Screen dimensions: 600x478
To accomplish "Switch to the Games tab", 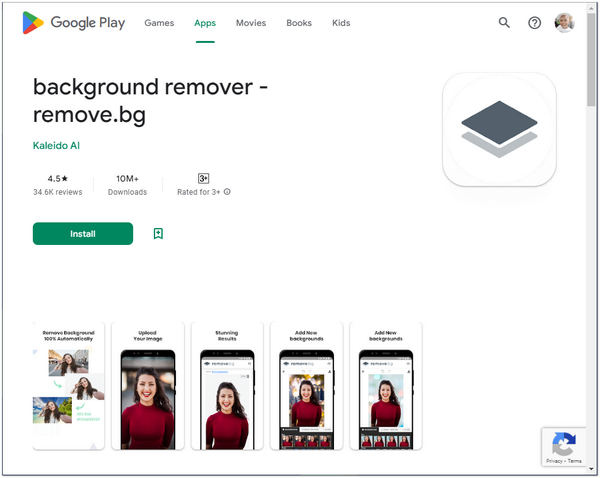I will (x=159, y=23).
